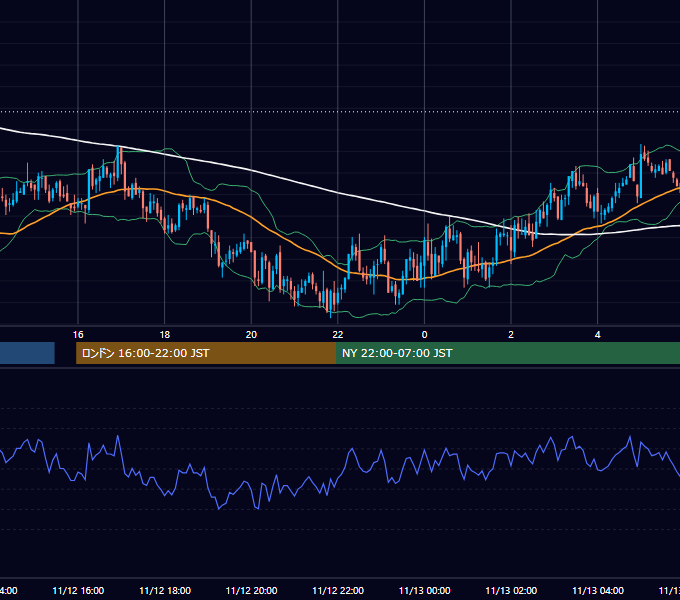The height and width of the screenshot is (600, 680).
Task: Click the ロンドン 16:00-22:00 JST session bar
Action: click(206, 353)
